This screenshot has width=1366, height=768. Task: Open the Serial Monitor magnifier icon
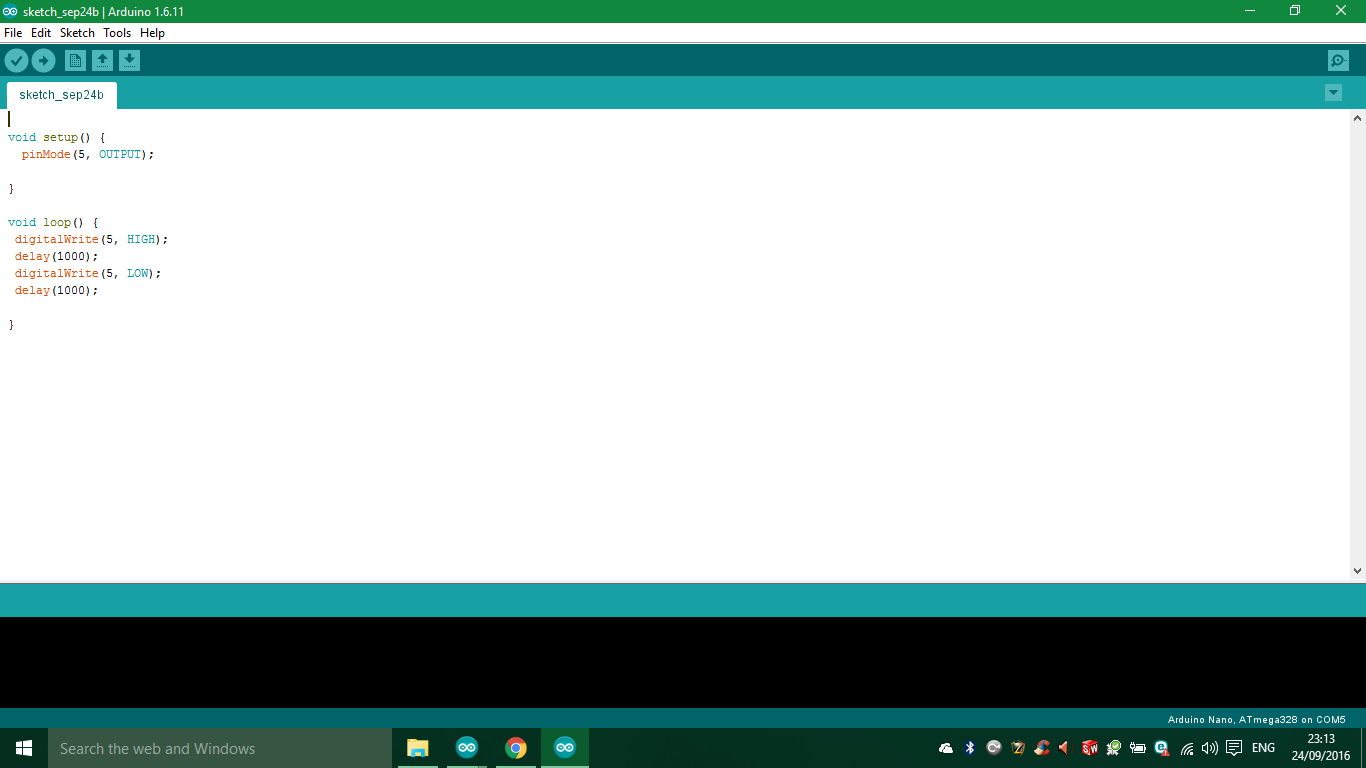pos(1338,61)
